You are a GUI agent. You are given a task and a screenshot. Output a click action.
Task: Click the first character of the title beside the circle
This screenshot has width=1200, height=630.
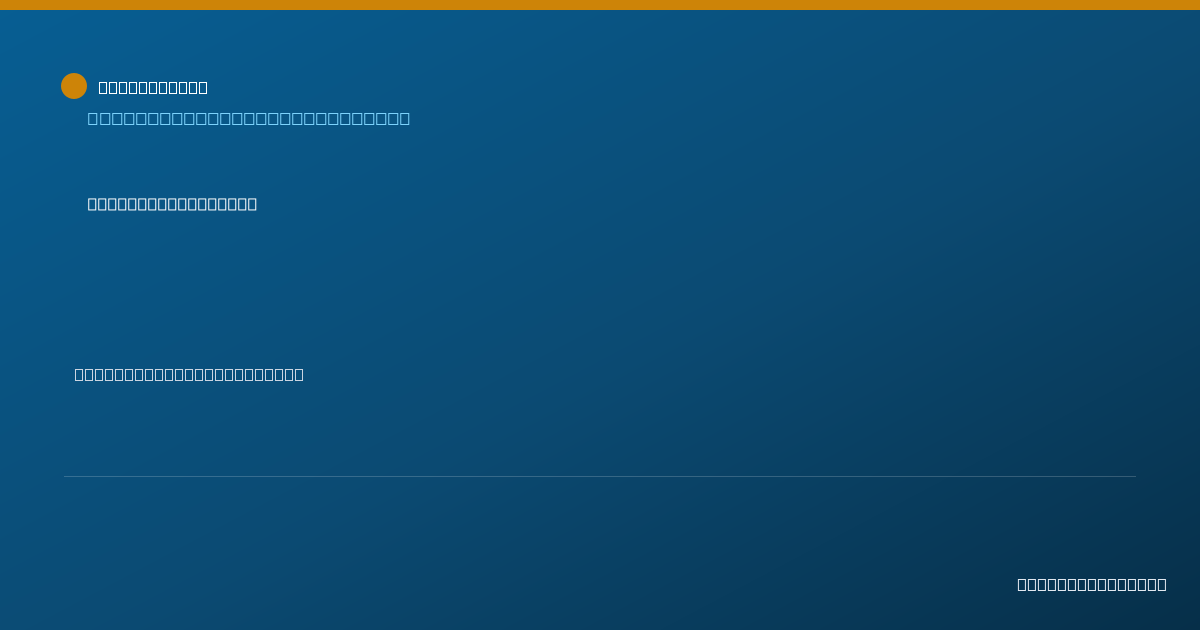[103, 87]
